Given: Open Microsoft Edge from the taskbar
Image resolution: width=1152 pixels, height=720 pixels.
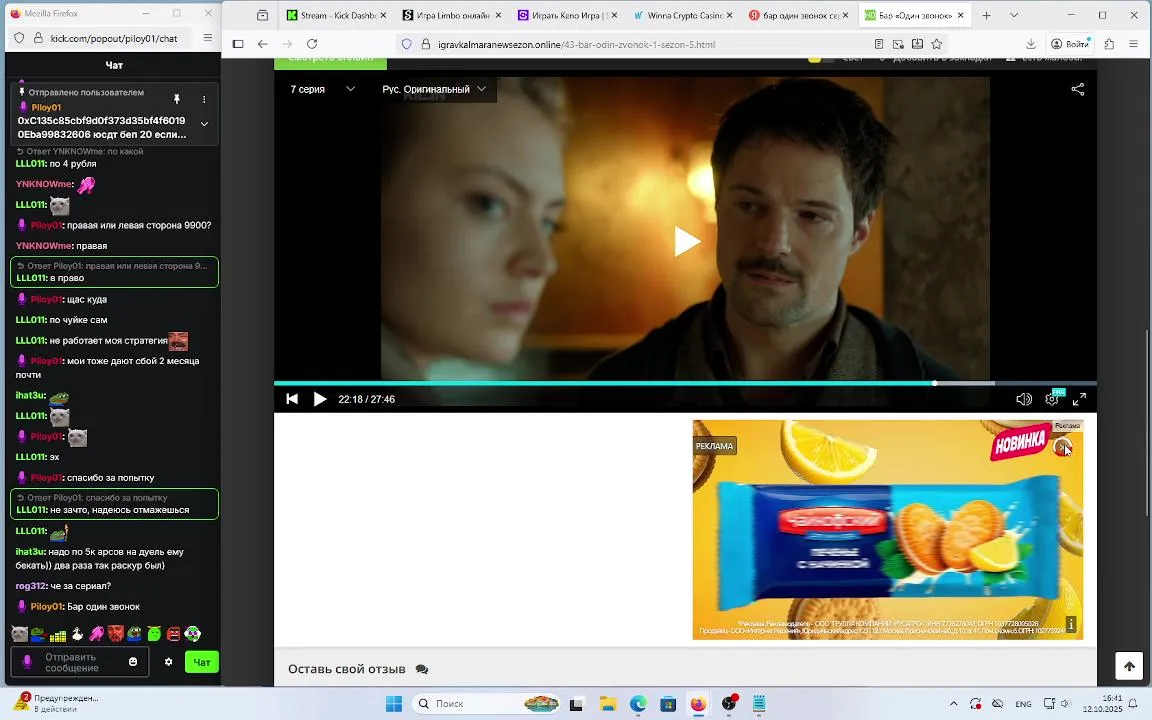Looking at the screenshot, I should (x=638, y=704).
